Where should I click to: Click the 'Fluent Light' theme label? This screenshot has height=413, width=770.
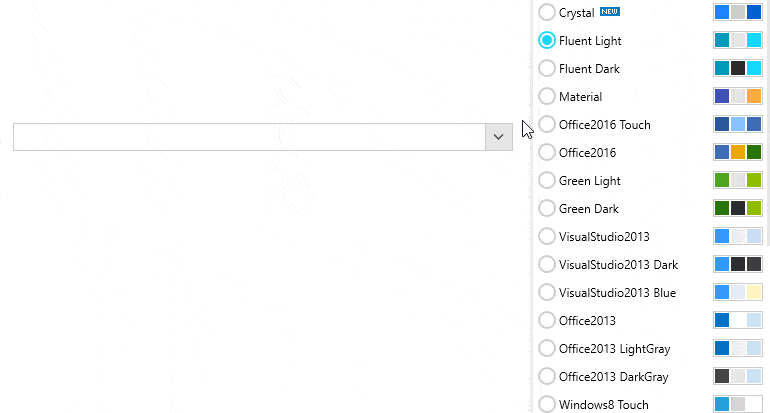point(590,41)
